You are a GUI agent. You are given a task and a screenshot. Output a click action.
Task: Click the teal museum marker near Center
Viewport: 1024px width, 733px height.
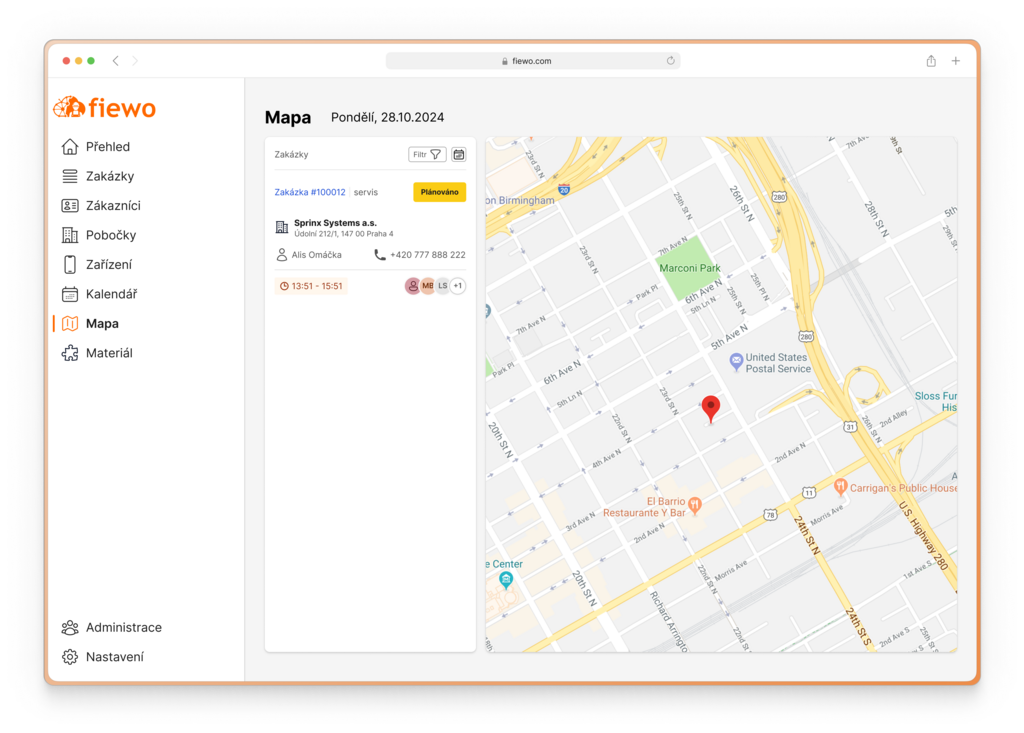pyautogui.click(x=505, y=579)
